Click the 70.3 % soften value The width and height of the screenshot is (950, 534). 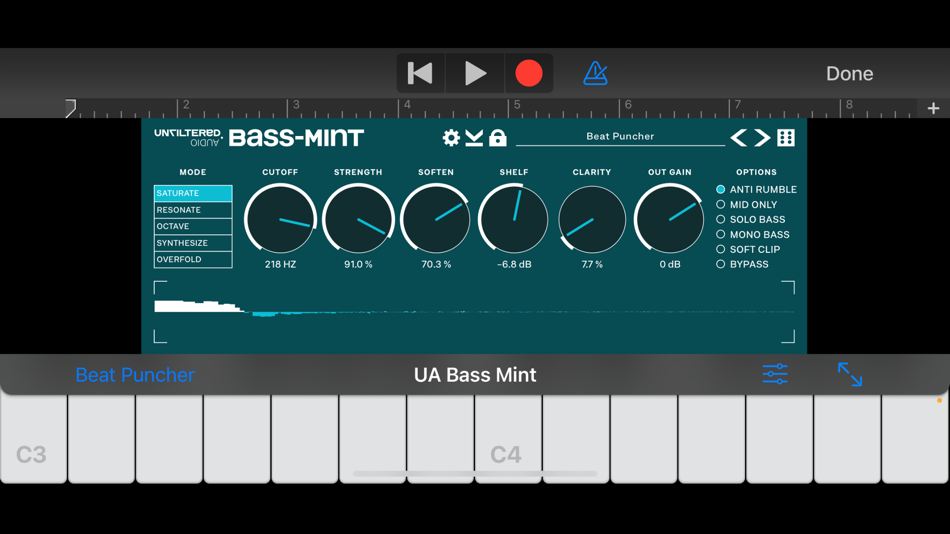[x=436, y=264]
